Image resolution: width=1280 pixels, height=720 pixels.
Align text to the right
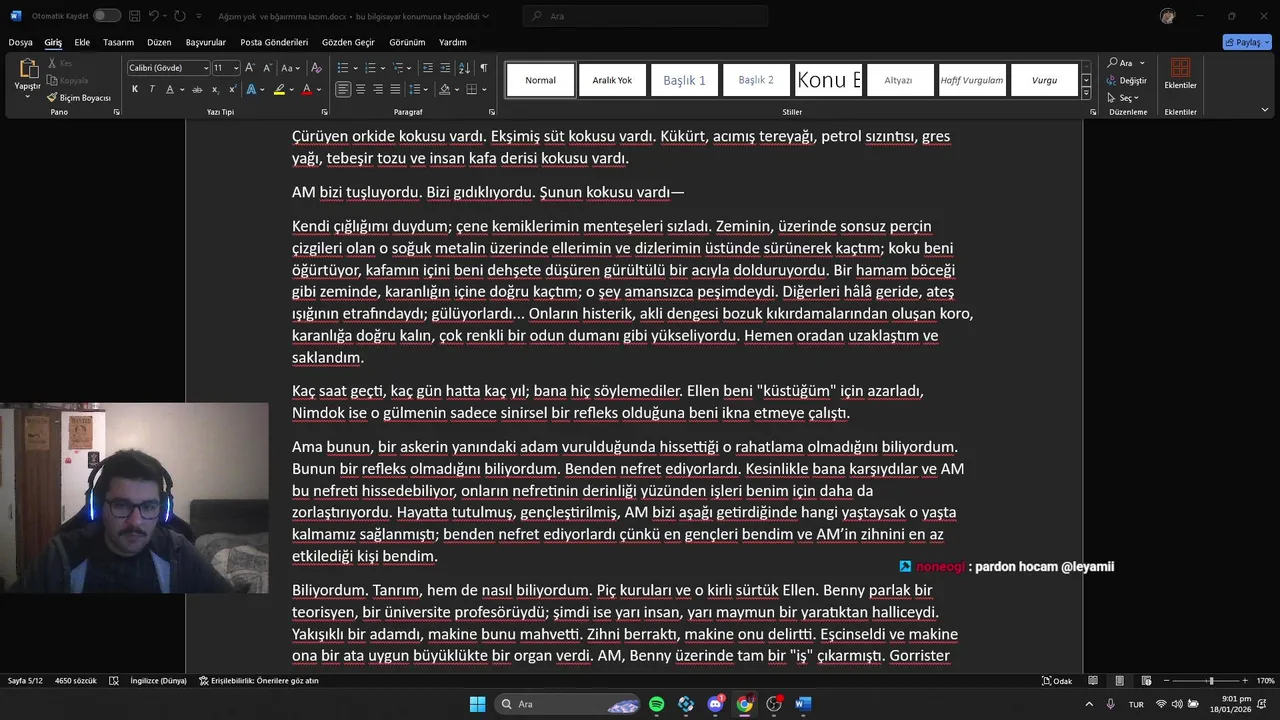[378, 89]
